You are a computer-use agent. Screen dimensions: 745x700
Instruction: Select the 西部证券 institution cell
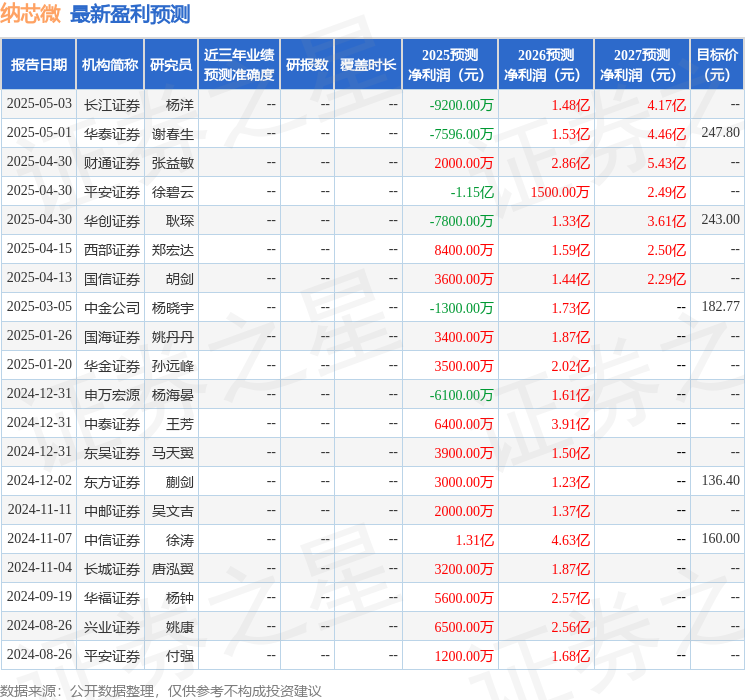tap(112, 250)
